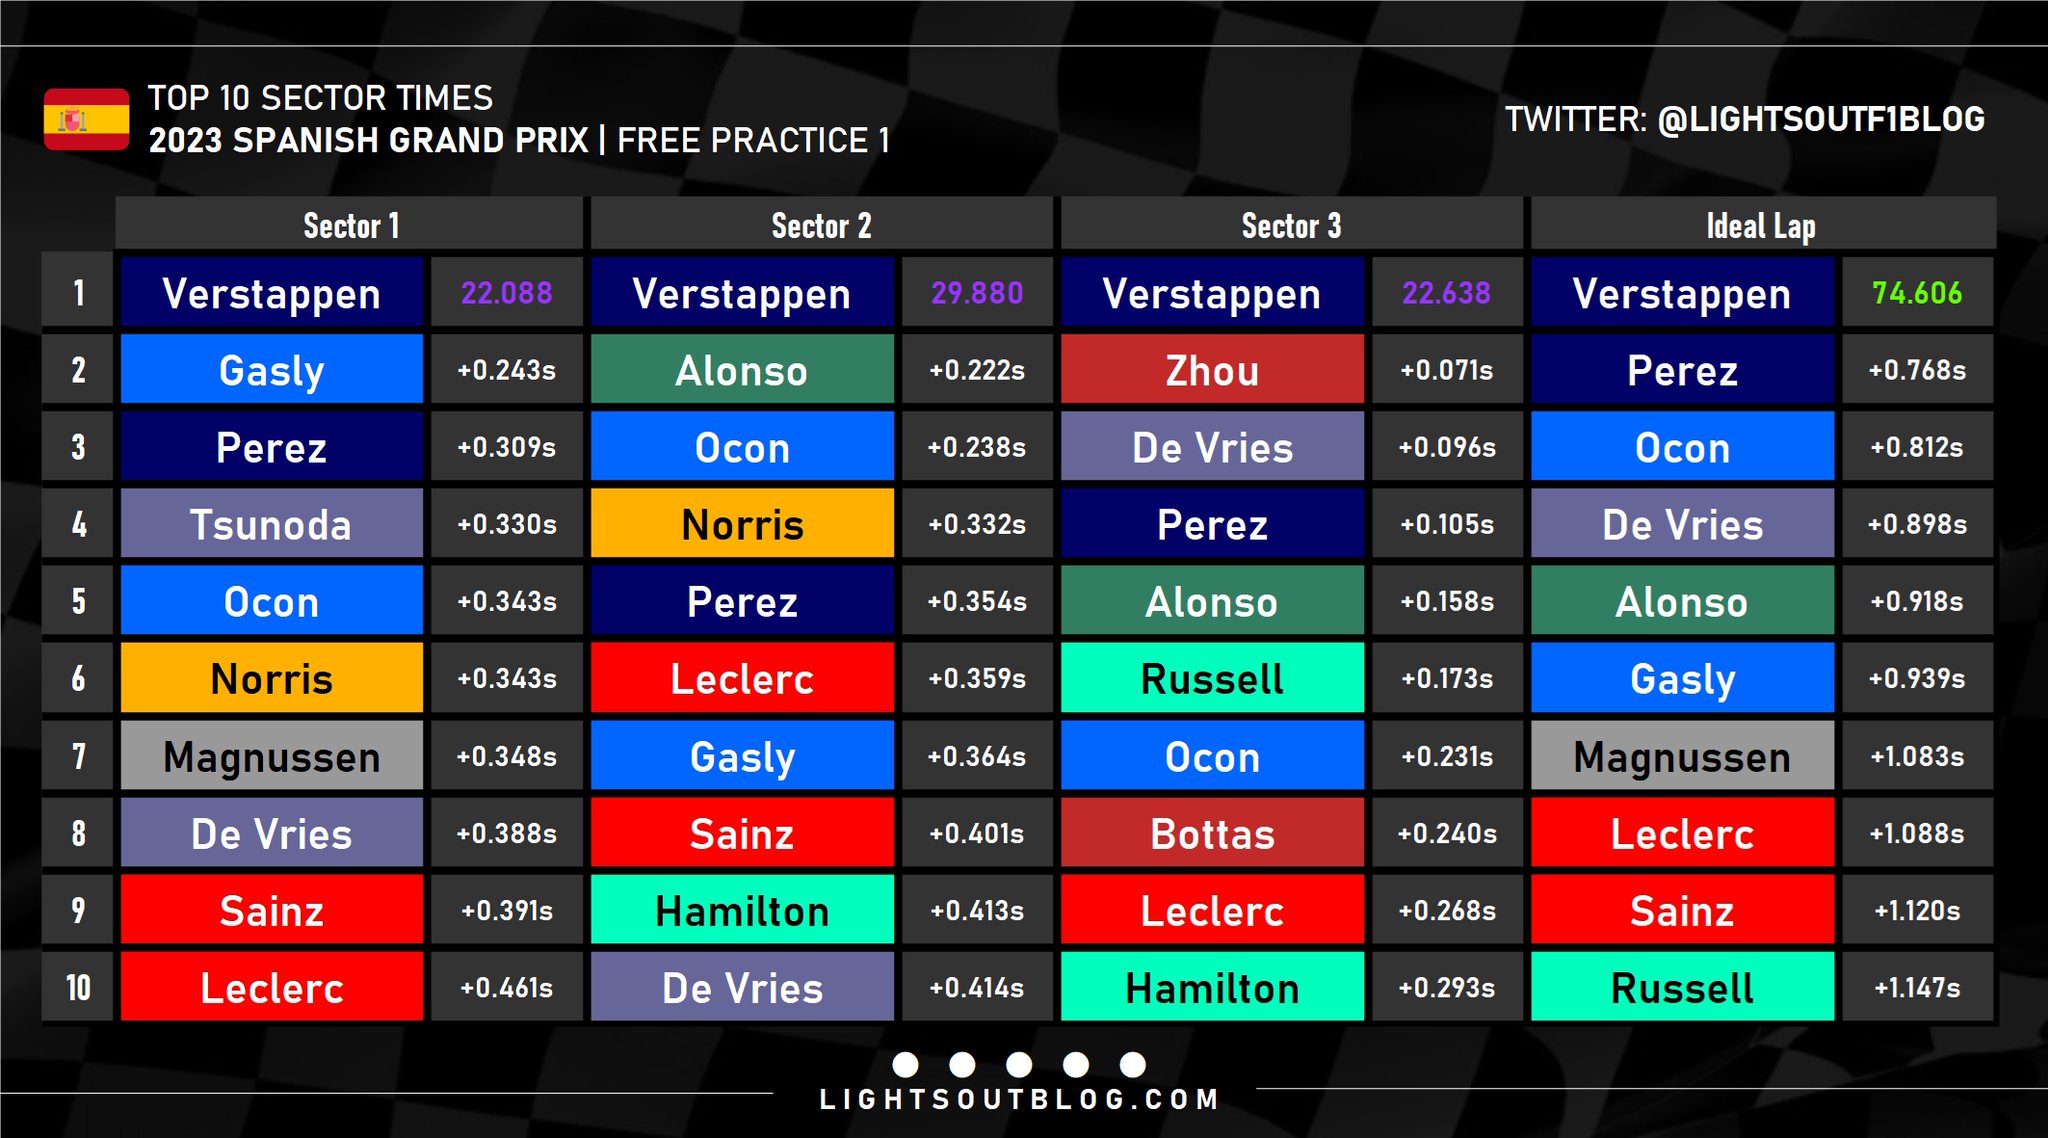Screen dimensions: 2048x1138
Task: Open the @LIGHTSOUTF1BLOG Twitter handle
Action: (x=1820, y=119)
